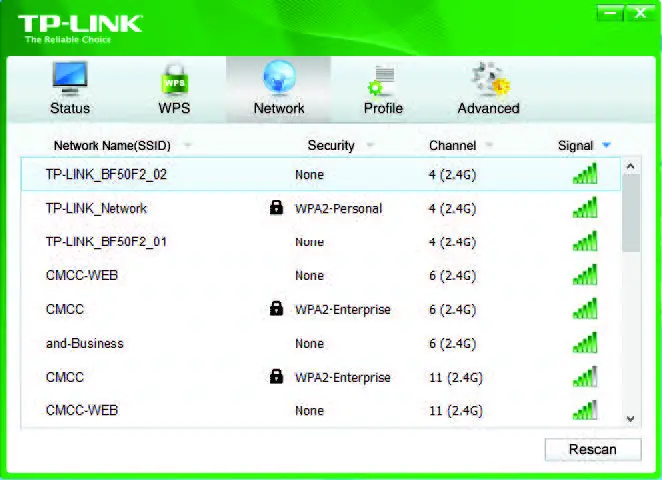Open the Profile document icon
This screenshot has width=662, height=480.
click(x=382, y=81)
